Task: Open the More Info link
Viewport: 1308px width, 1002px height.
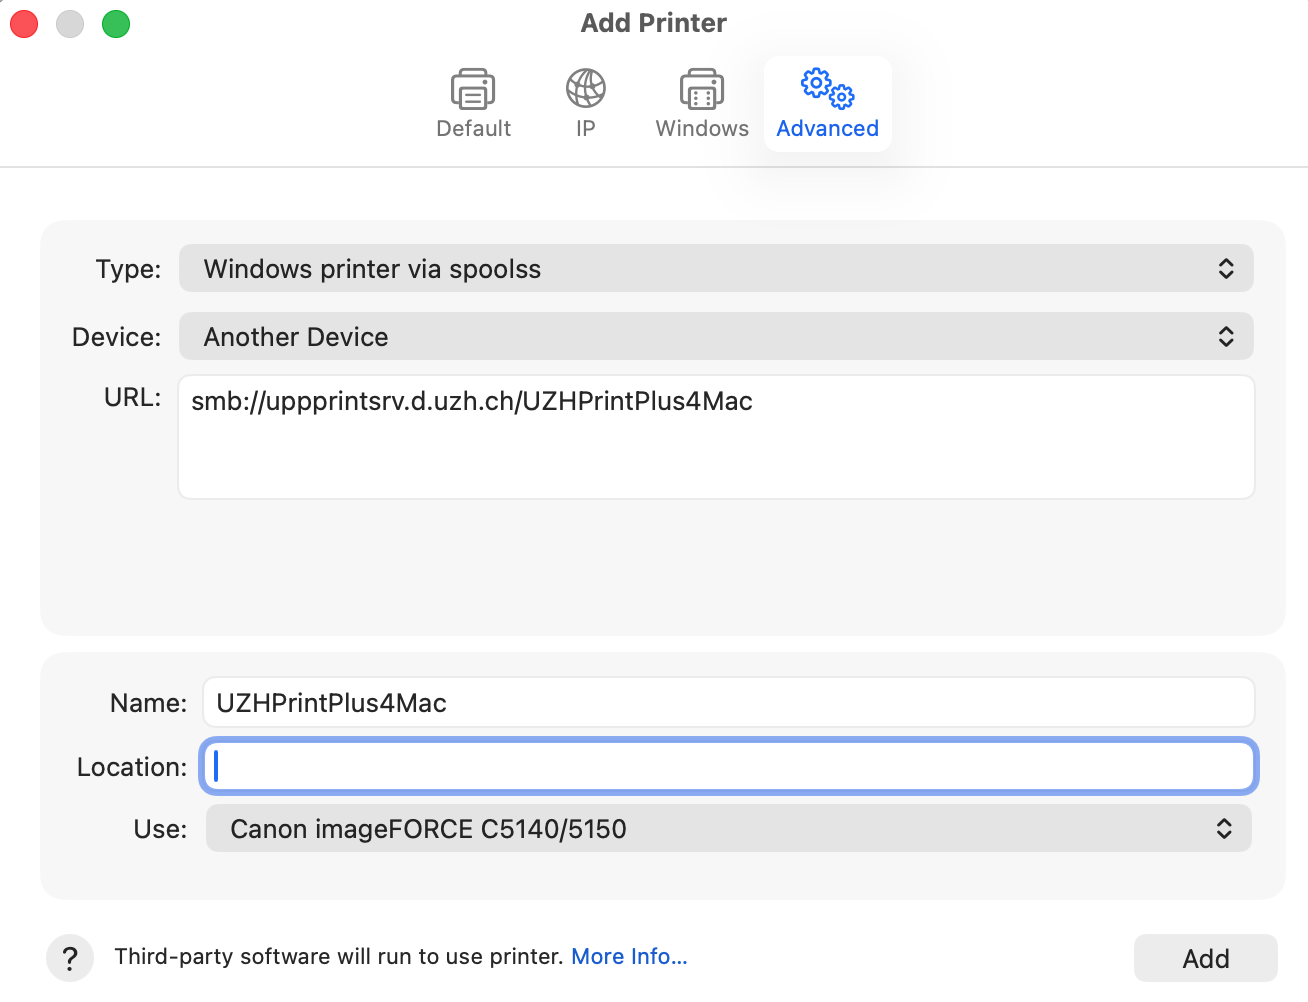Action: 629,956
